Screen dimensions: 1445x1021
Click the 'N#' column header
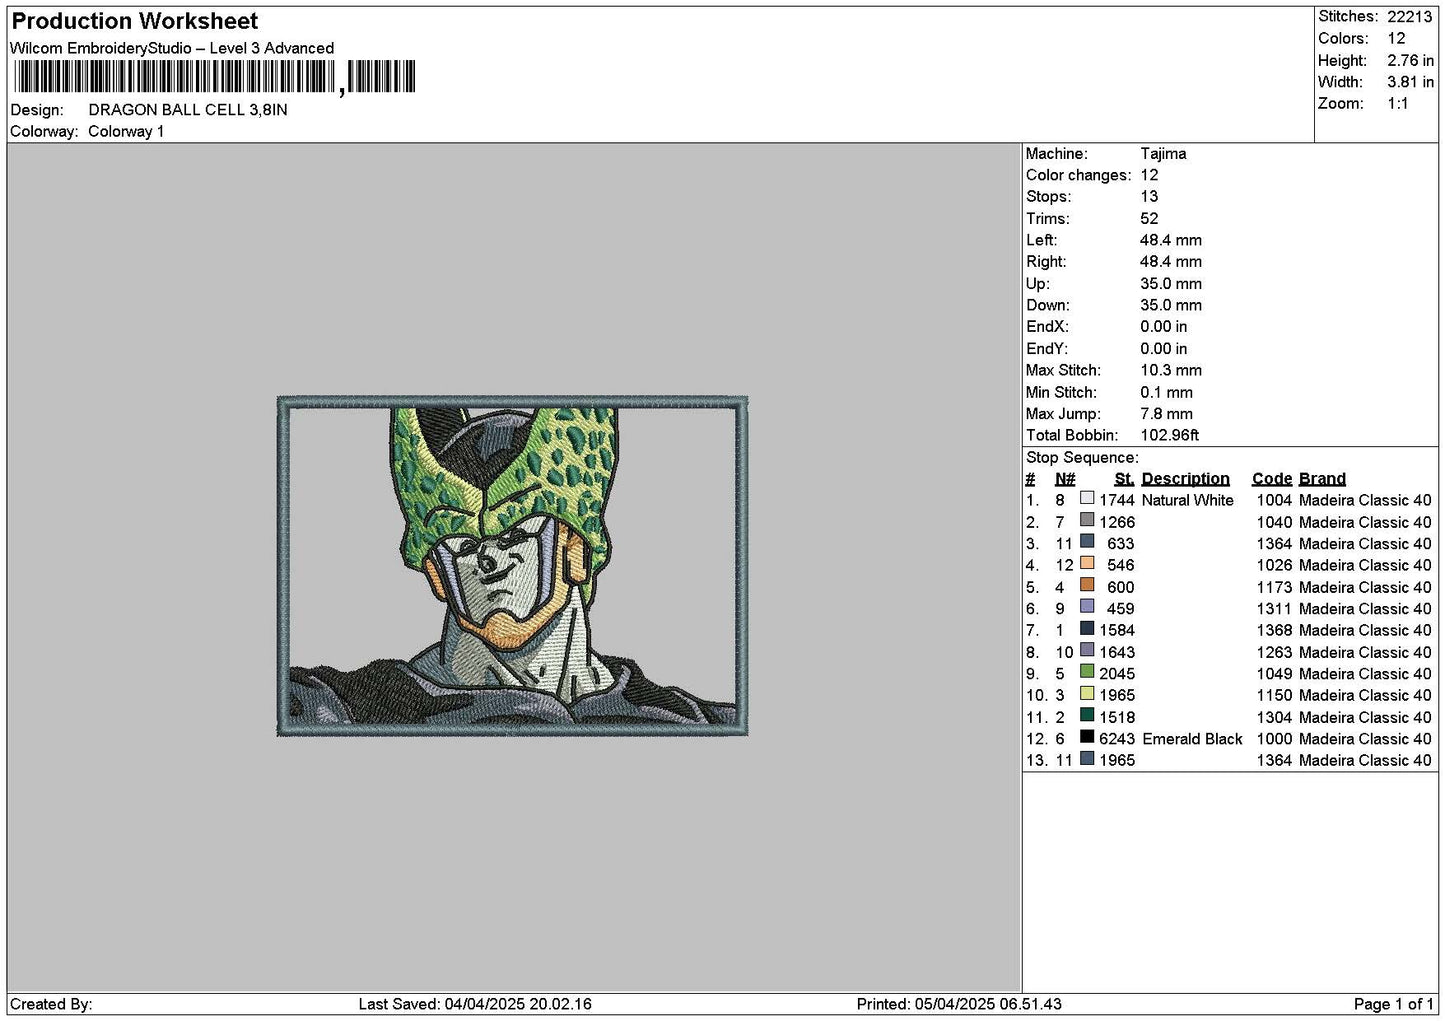coord(1065,479)
